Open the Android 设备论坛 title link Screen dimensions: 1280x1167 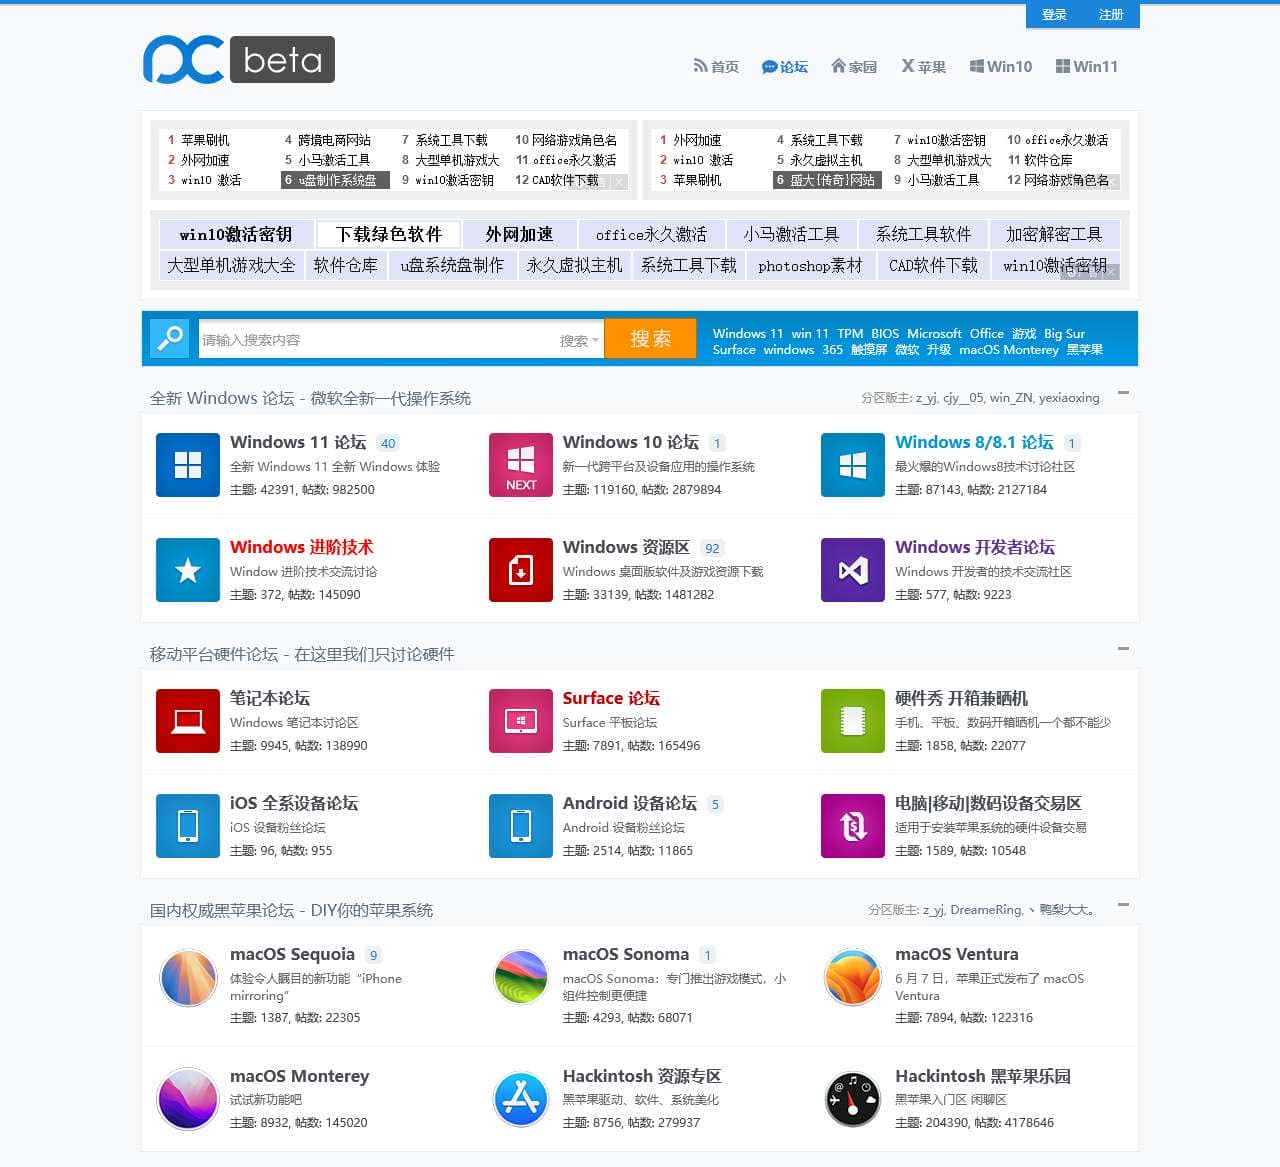(630, 803)
